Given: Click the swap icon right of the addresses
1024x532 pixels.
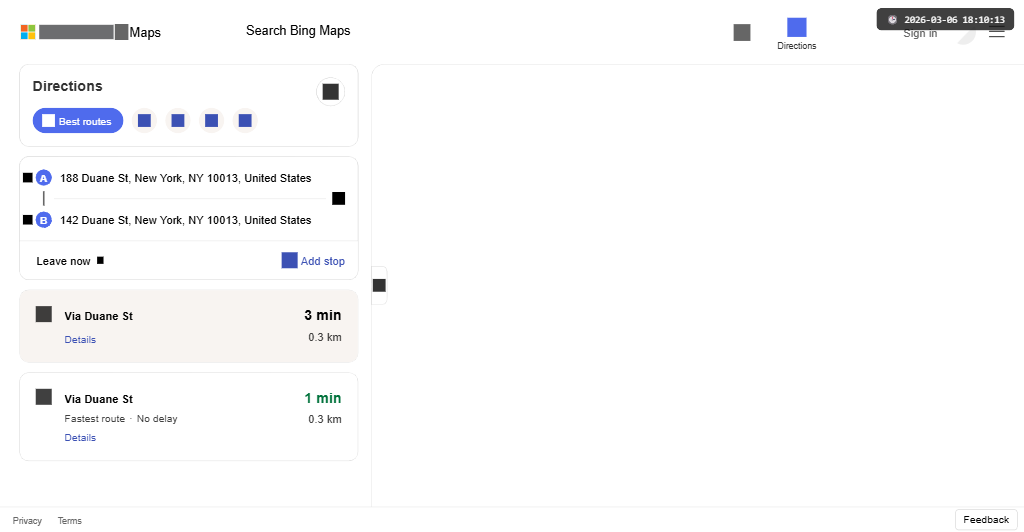Looking at the screenshot, I should point(339,198).
